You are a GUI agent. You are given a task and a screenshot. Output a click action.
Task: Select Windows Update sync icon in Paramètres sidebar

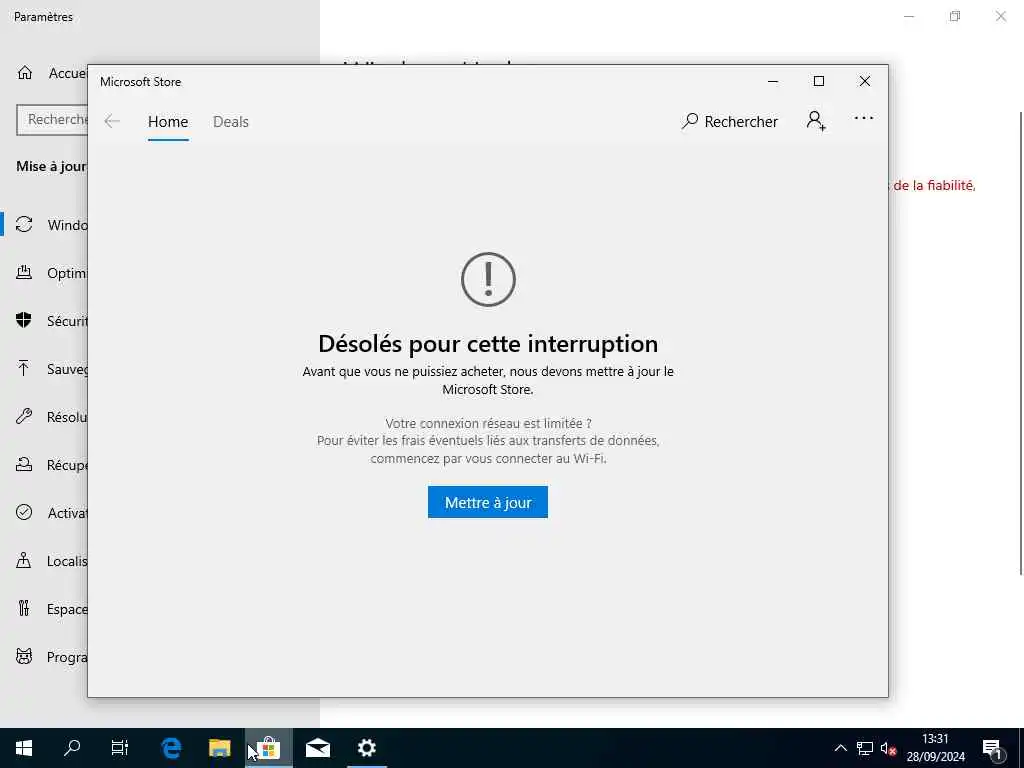tap(24, 225)
